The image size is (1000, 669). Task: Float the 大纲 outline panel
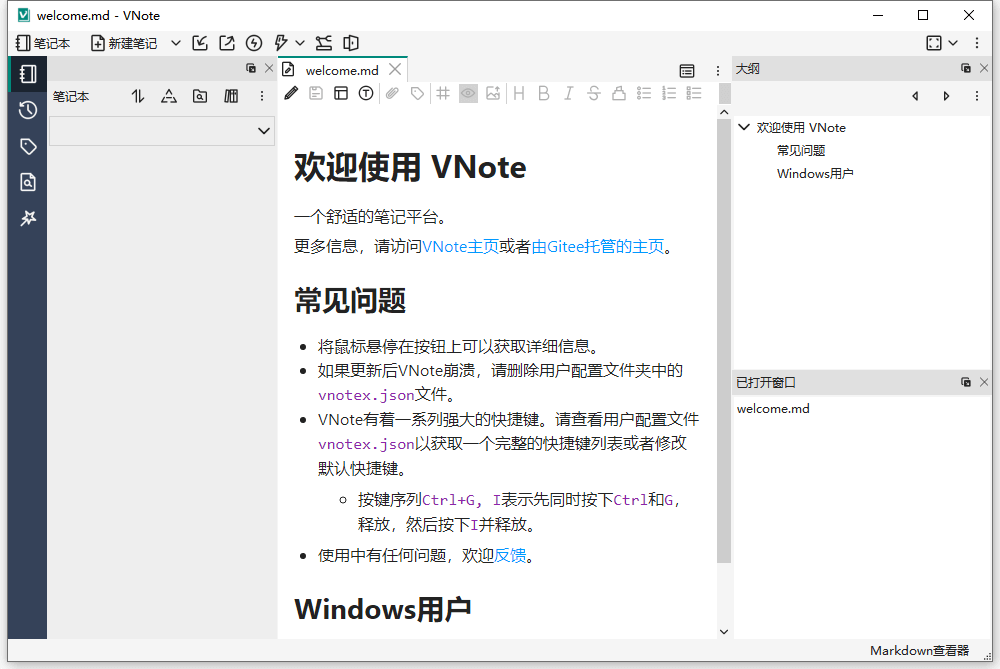tap(966, 68)
